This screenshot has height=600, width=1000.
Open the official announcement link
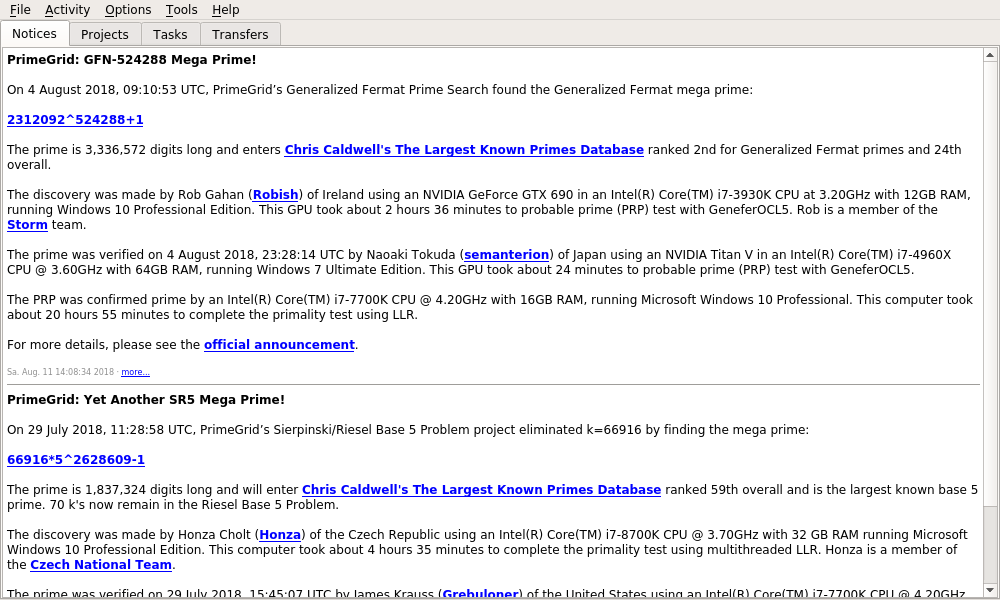tap(279, 345)
